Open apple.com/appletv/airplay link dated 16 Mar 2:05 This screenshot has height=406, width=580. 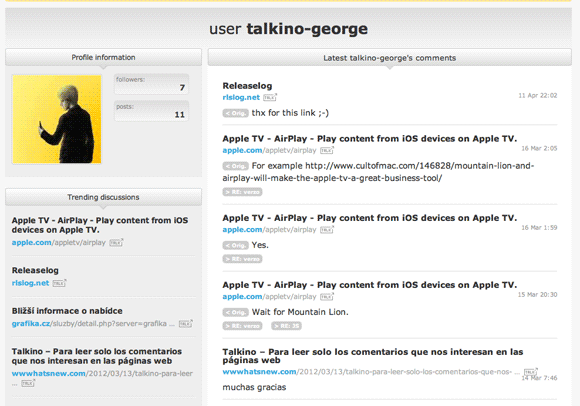pyautogui.click(x=269, y=150)
